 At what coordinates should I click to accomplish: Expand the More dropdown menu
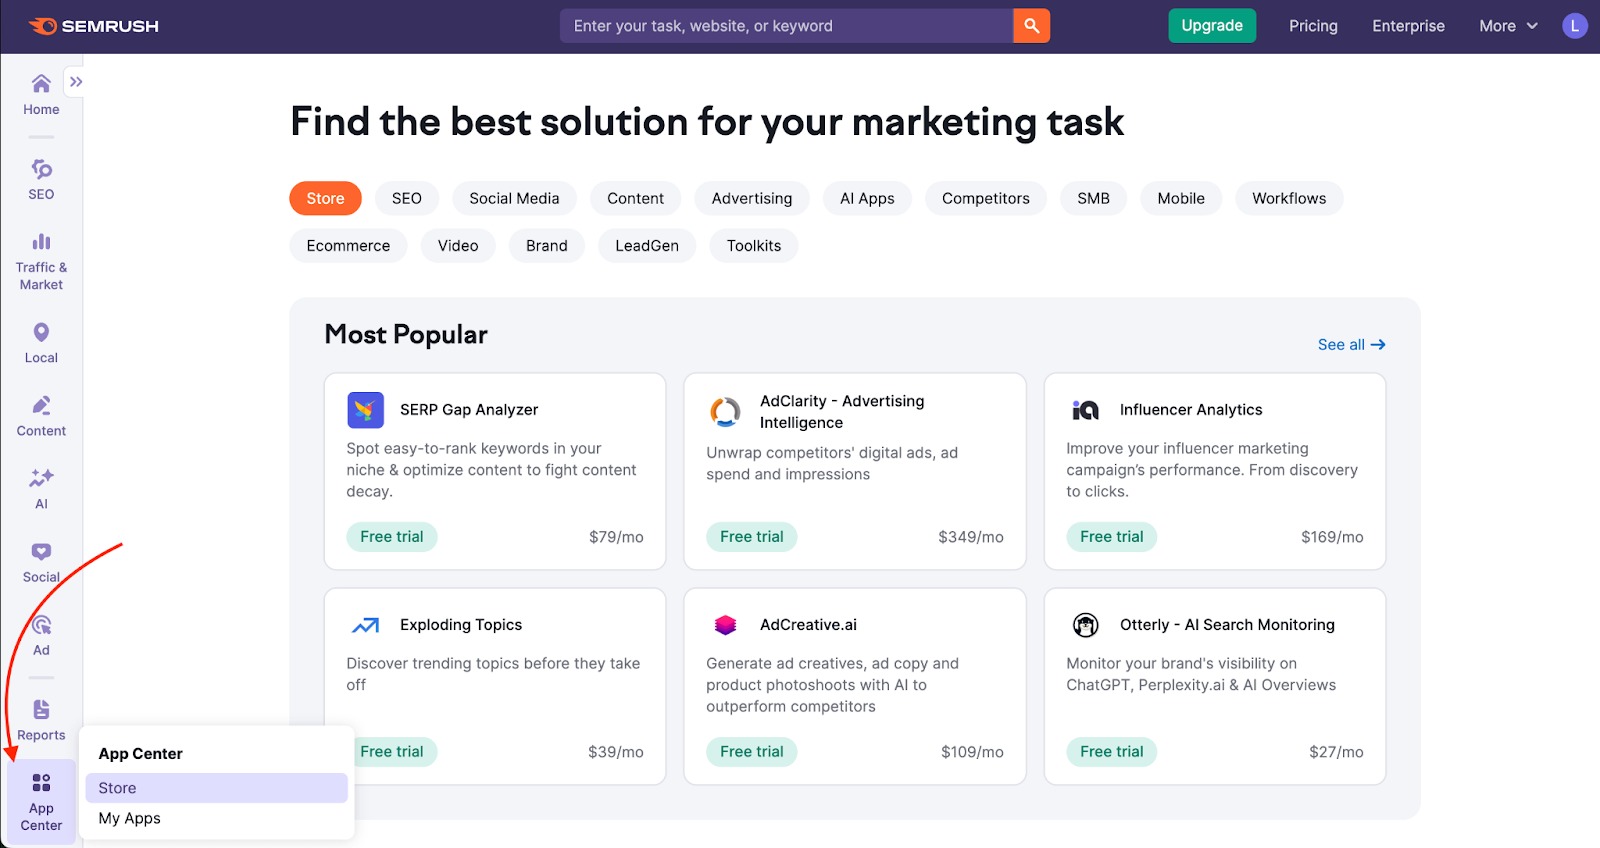1508,26
